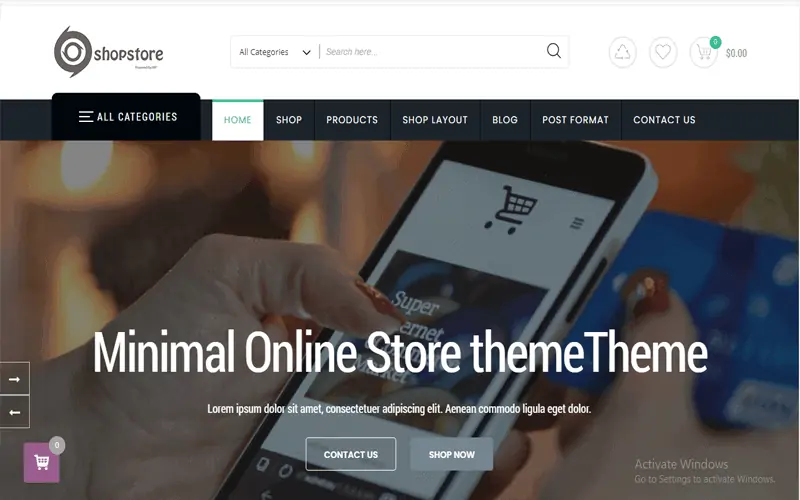Click into the Search here field
This screenshot has width=800, height=500.
433,52
